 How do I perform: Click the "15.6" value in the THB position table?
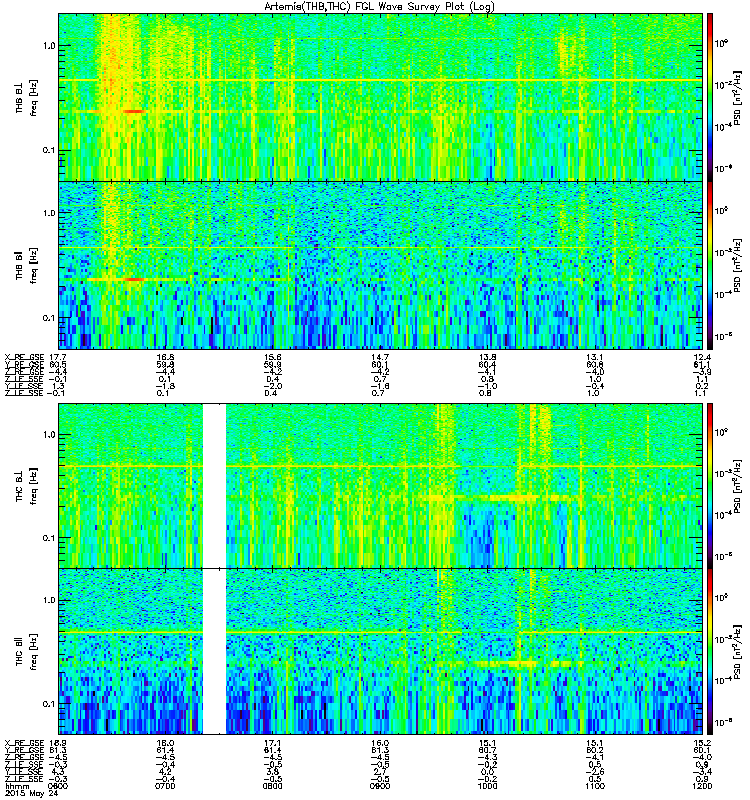[272, 357]
